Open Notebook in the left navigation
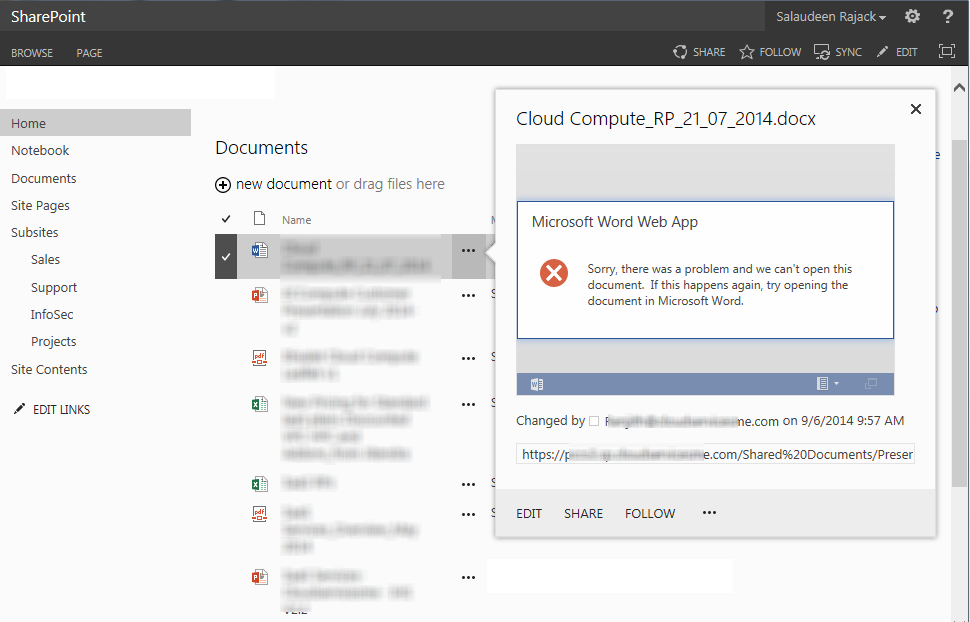 click(x=40, y=150)
